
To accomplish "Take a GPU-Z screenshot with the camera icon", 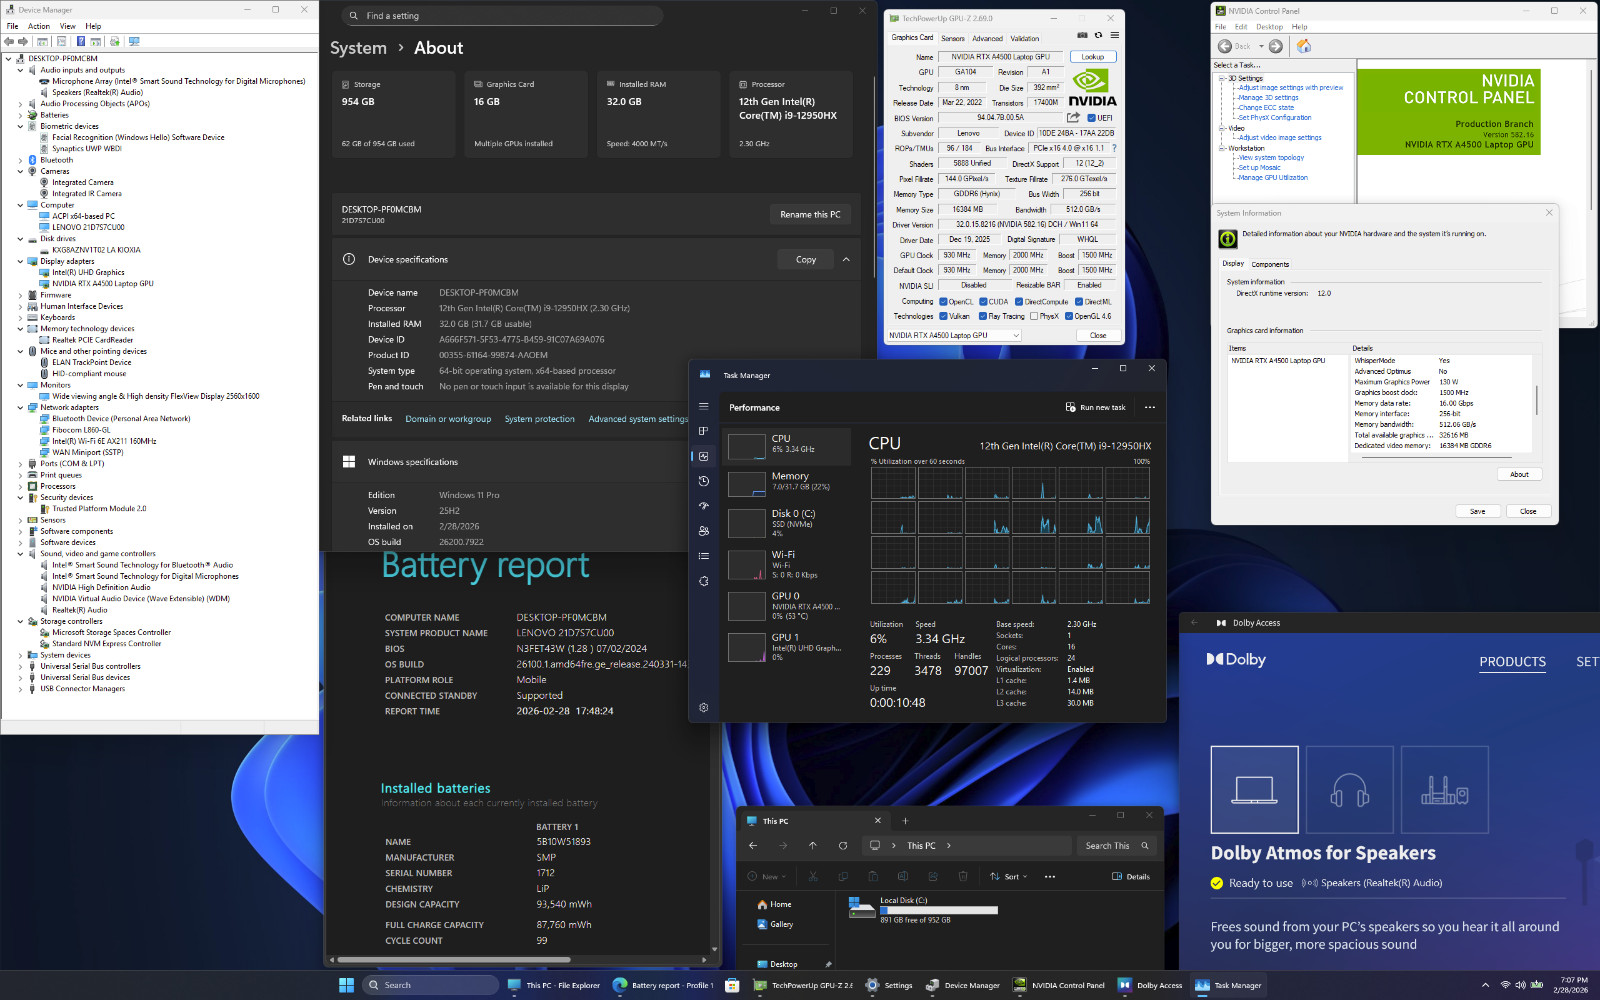I will [x=1082, y=35].
